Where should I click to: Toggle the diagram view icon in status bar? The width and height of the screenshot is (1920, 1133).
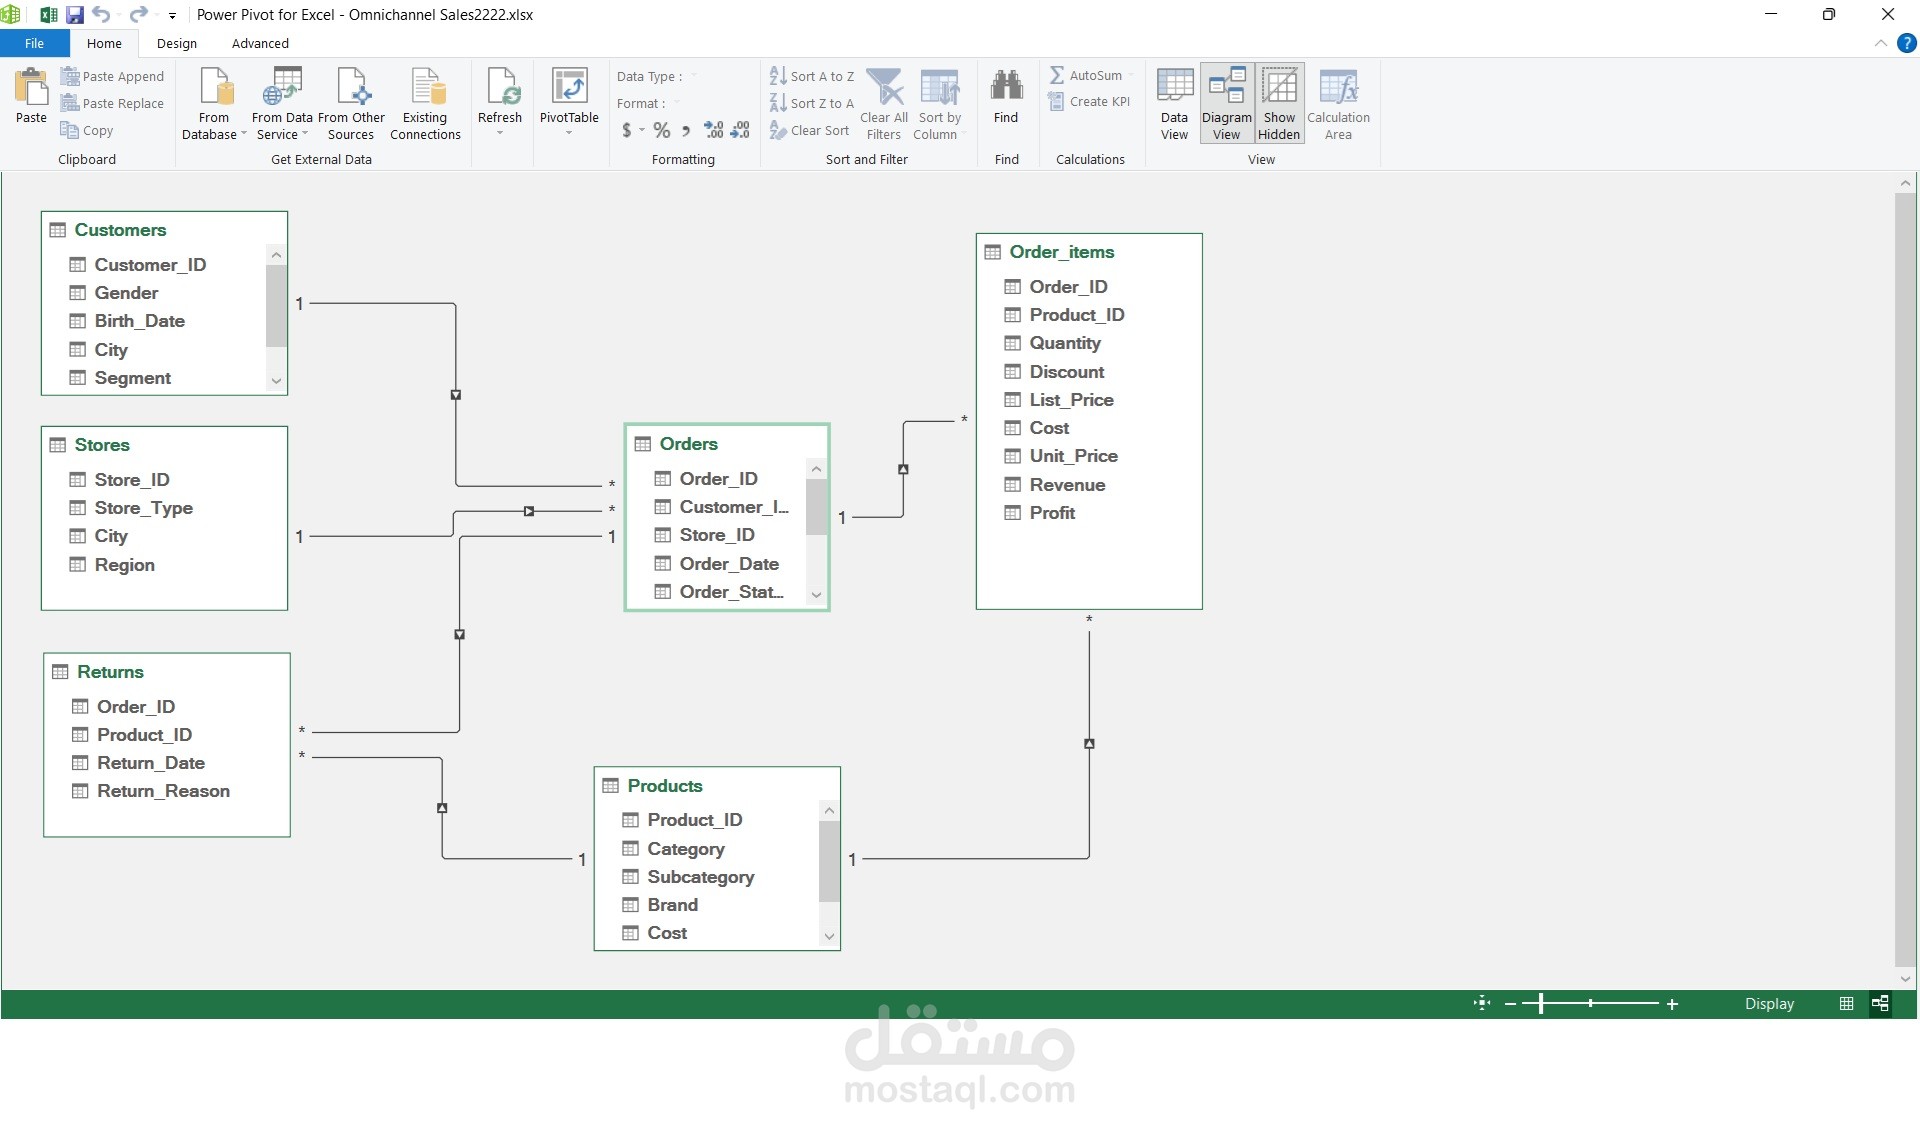point(1880,1003)
